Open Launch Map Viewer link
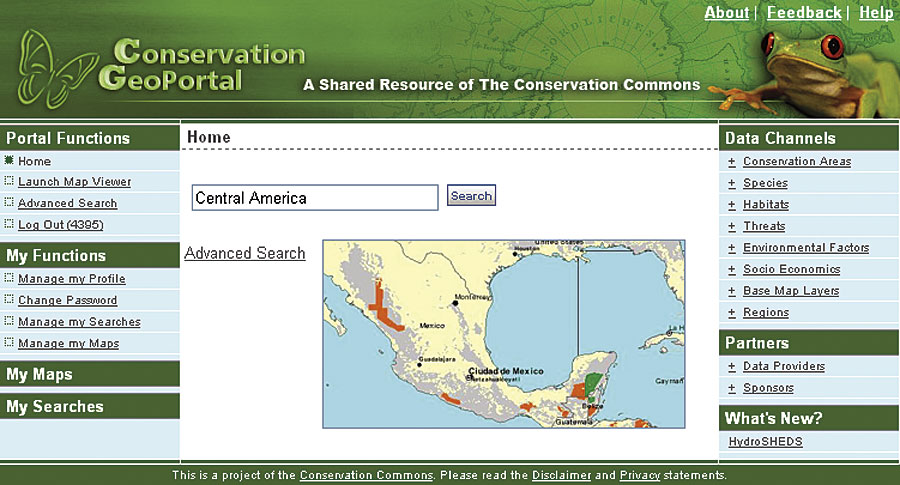Viewport: 900px width, 485px height. (x=75, y=182)
